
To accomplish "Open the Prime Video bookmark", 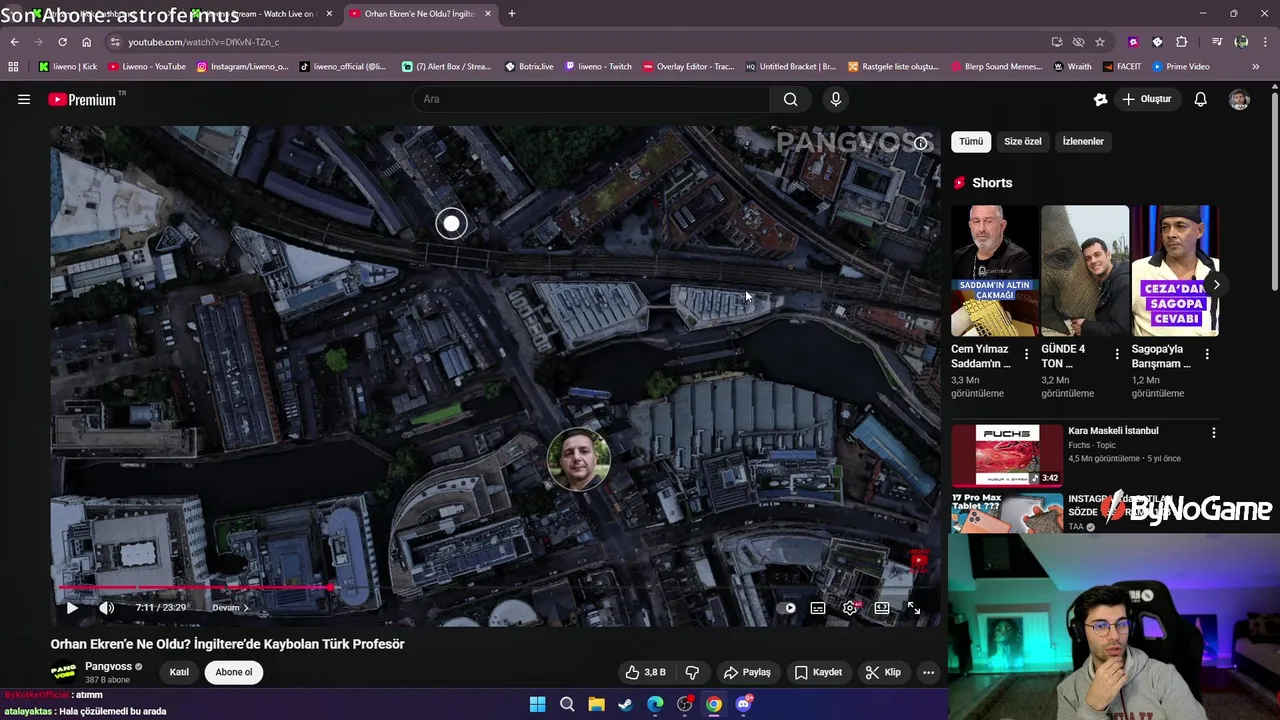I will pyautogui.click(x=1181, y=67).
